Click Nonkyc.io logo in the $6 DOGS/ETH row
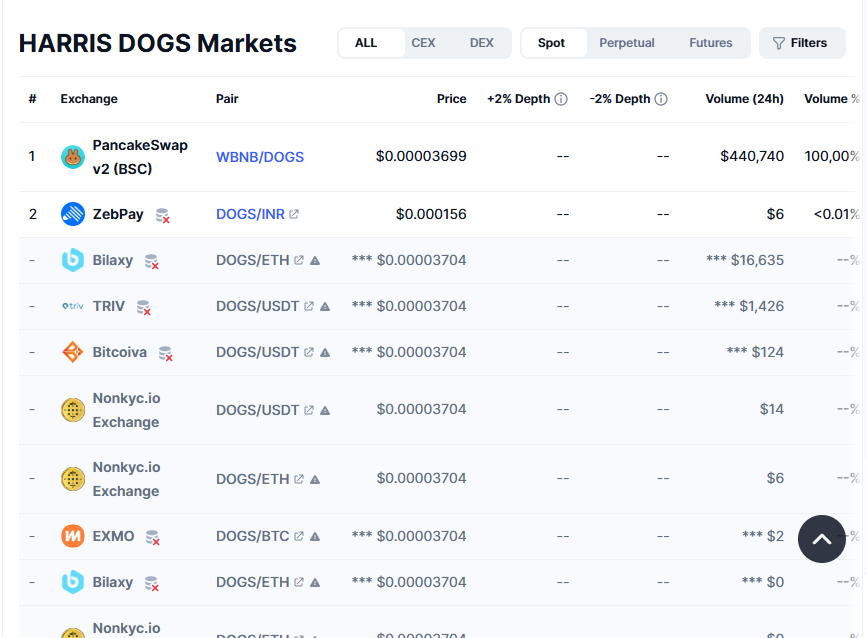867x638 pixels. [x=72, y=479]
